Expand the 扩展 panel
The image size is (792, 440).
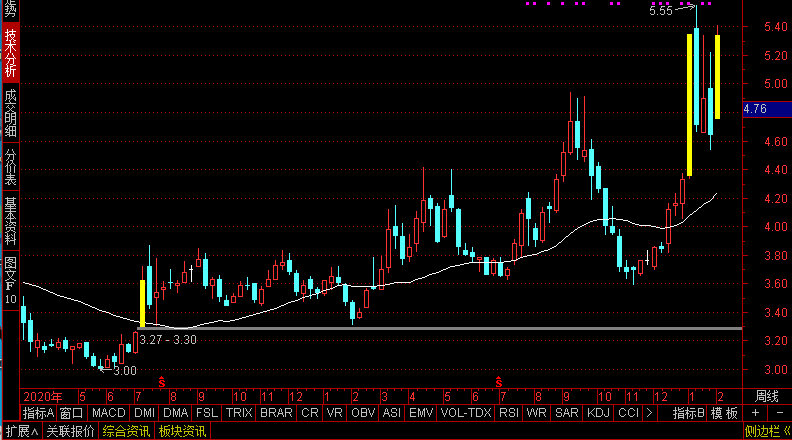20,432
